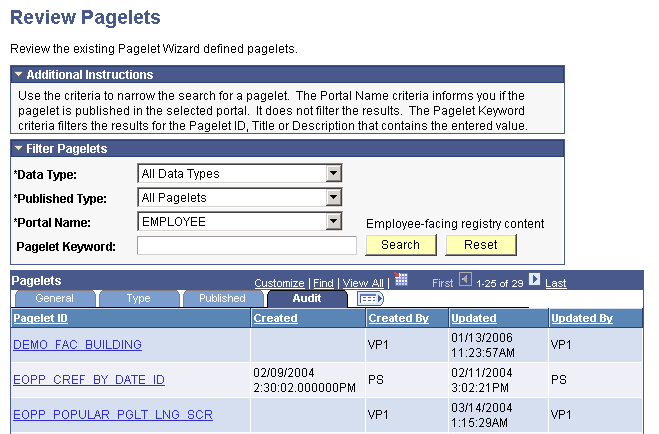Click the Customize link in Pagelets grid
Image resolution: width=659 pixels, height=434 pixels.
click(x=279, y=283)
